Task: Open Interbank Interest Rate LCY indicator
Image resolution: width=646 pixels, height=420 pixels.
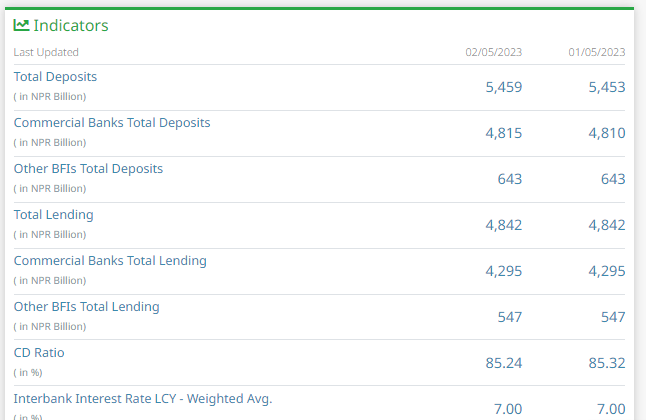Action: pyautogui.click(x=142, y=398)
